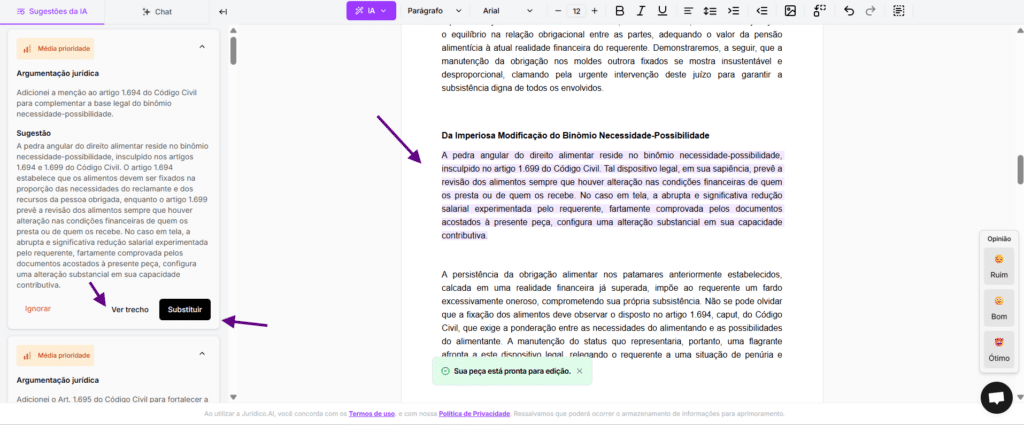Image resolution: width=1024 pixels, height=425 pixels.
Task: Click the line spacing icon
Action: pyautogui.click(x=710, y=11)
